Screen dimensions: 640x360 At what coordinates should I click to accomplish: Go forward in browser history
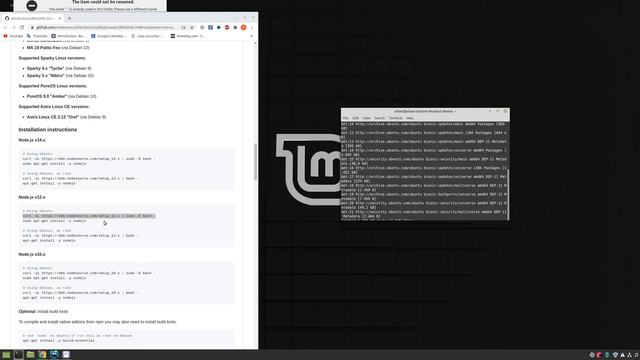coord(13,27)
